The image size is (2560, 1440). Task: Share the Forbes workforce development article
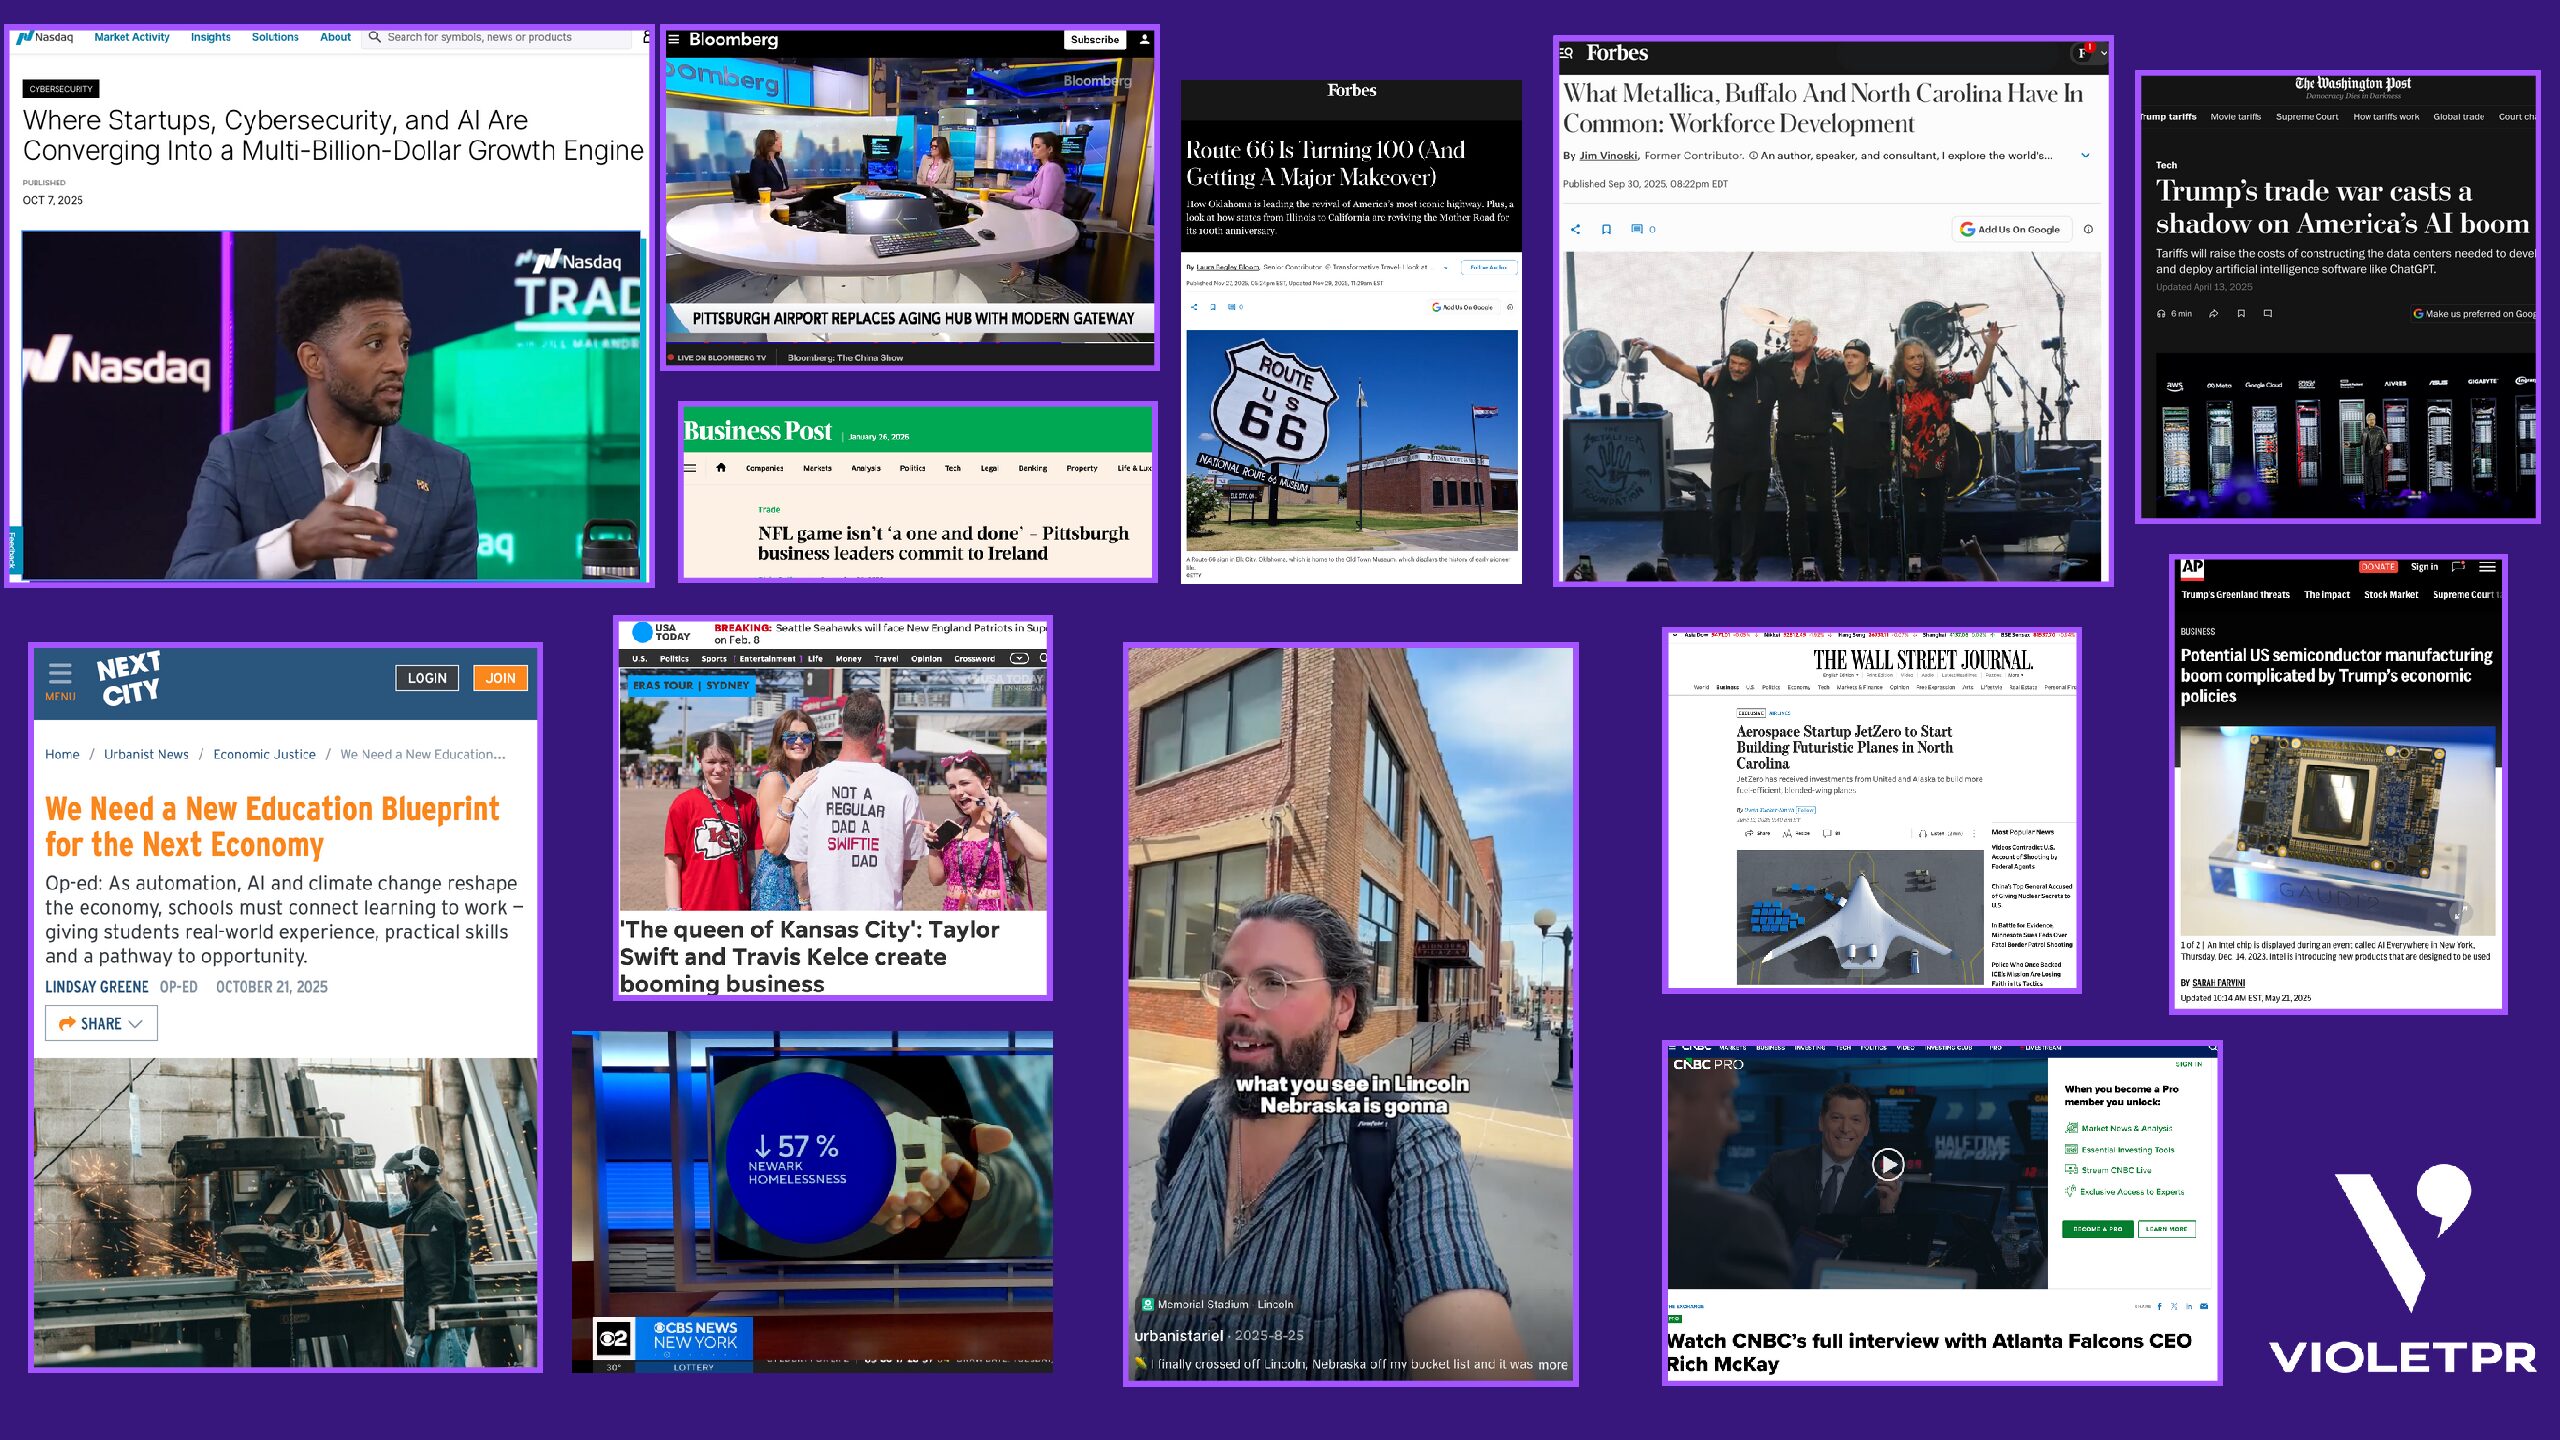coord(1575,229)
